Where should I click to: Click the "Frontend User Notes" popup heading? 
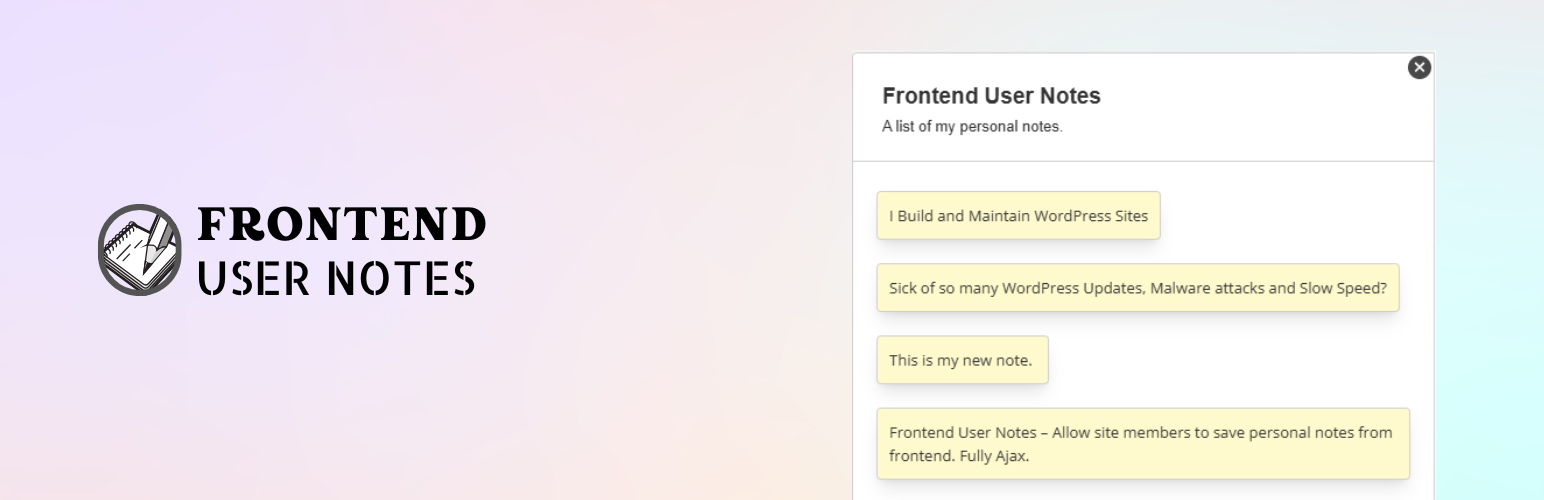click(x=991, y=96)
